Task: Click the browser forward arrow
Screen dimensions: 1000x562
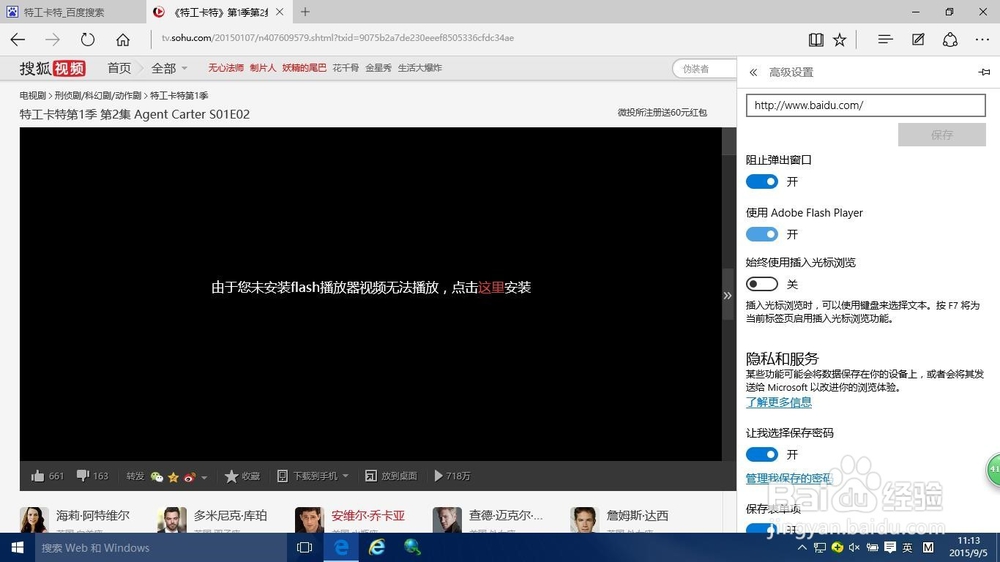Action: point(52,40)
